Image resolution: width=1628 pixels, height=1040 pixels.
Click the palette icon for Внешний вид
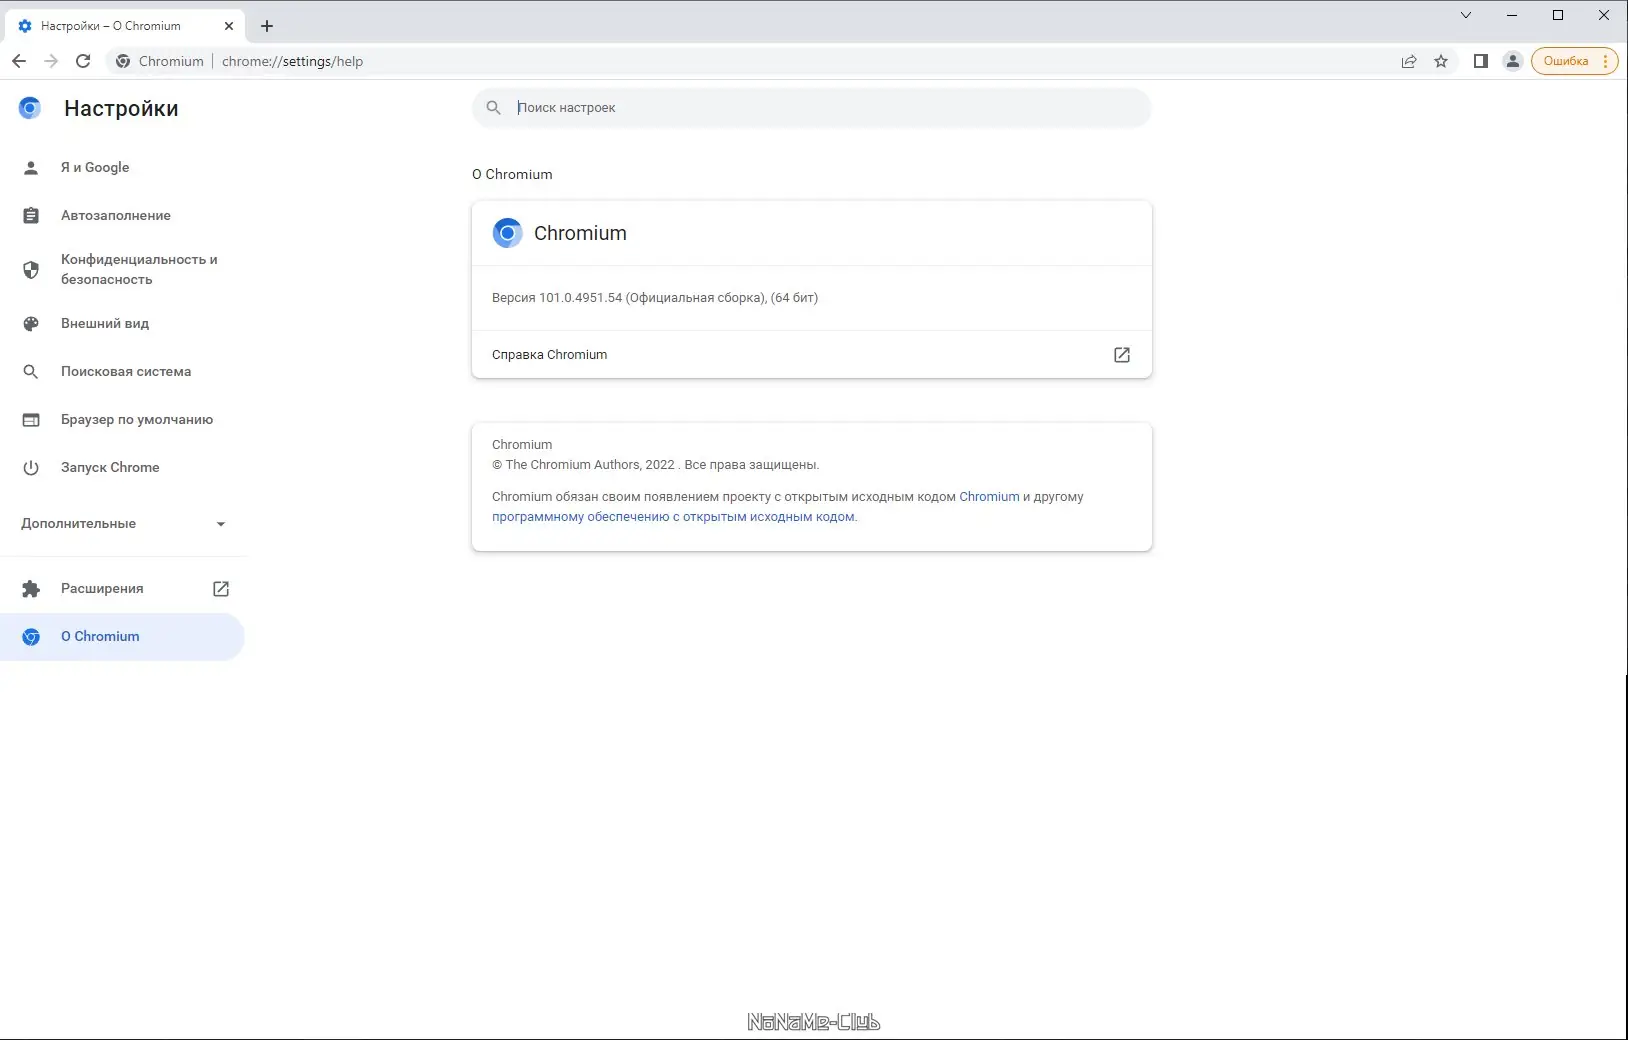pyautogui.click(x=31, y=324)
